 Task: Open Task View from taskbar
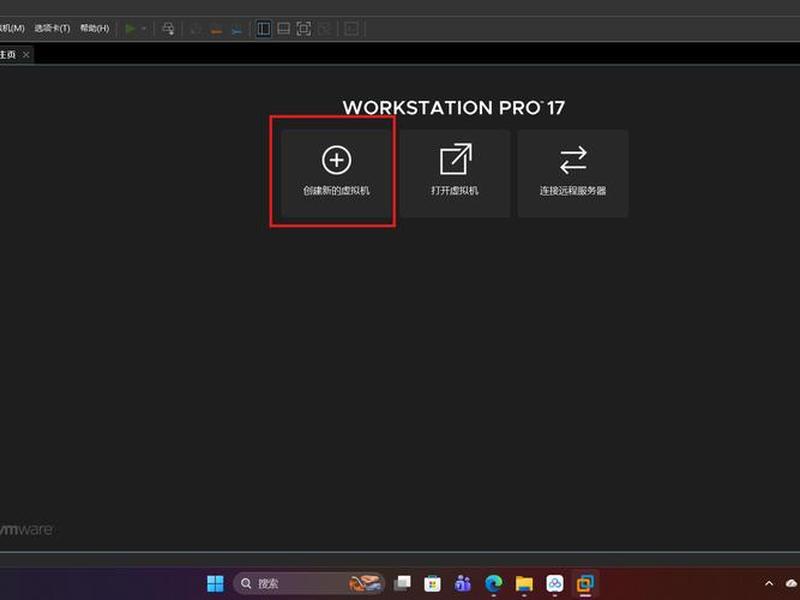pos(403,583)
